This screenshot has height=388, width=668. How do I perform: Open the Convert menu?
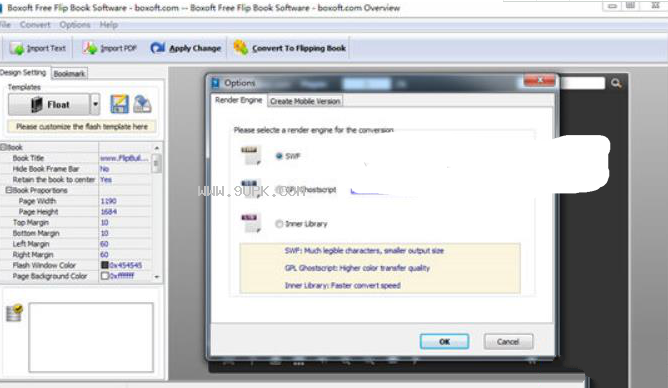(35, 25)
